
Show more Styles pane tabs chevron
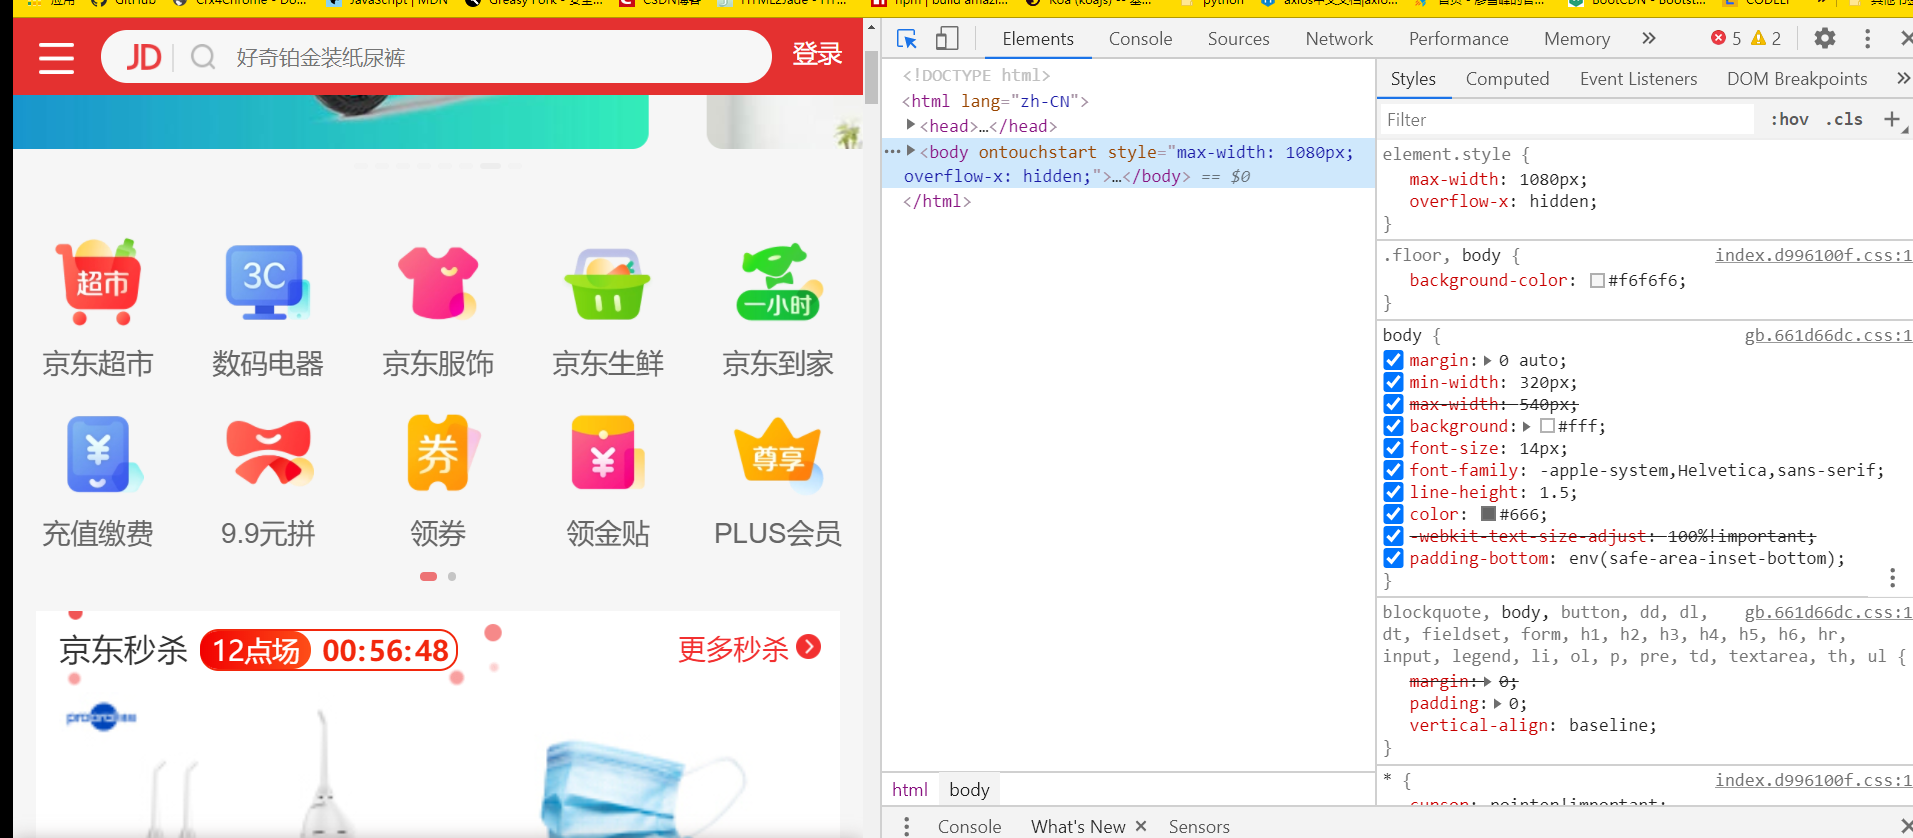(1902, 78)
